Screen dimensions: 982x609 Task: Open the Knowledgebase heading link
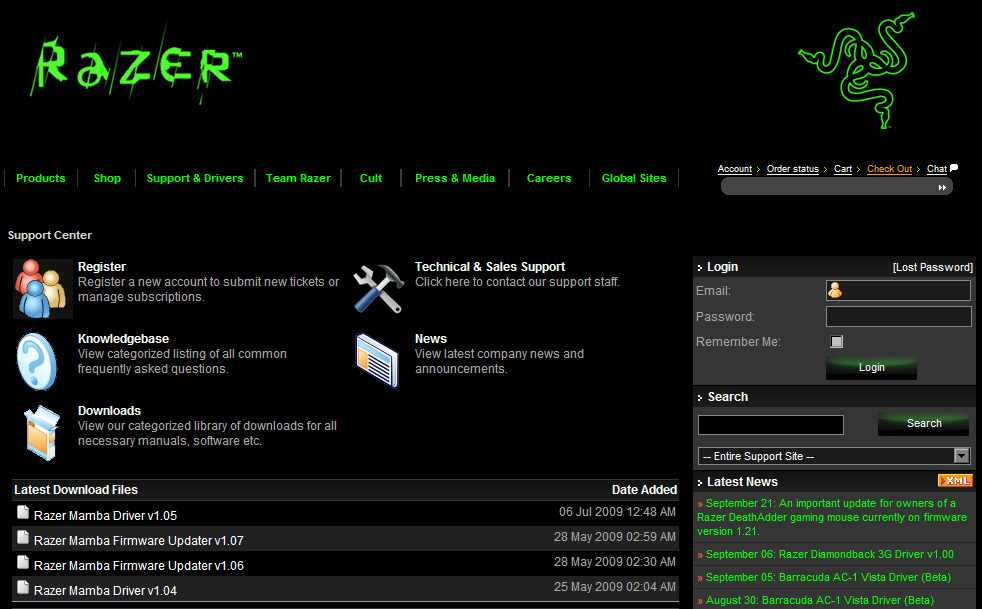123,339
